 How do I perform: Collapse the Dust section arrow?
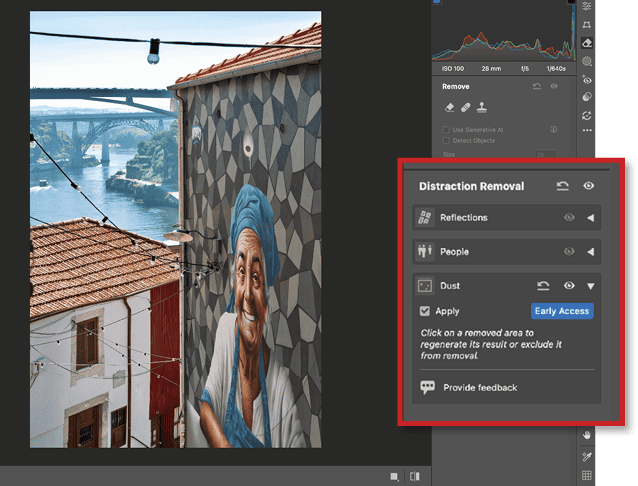coord(590,286)
